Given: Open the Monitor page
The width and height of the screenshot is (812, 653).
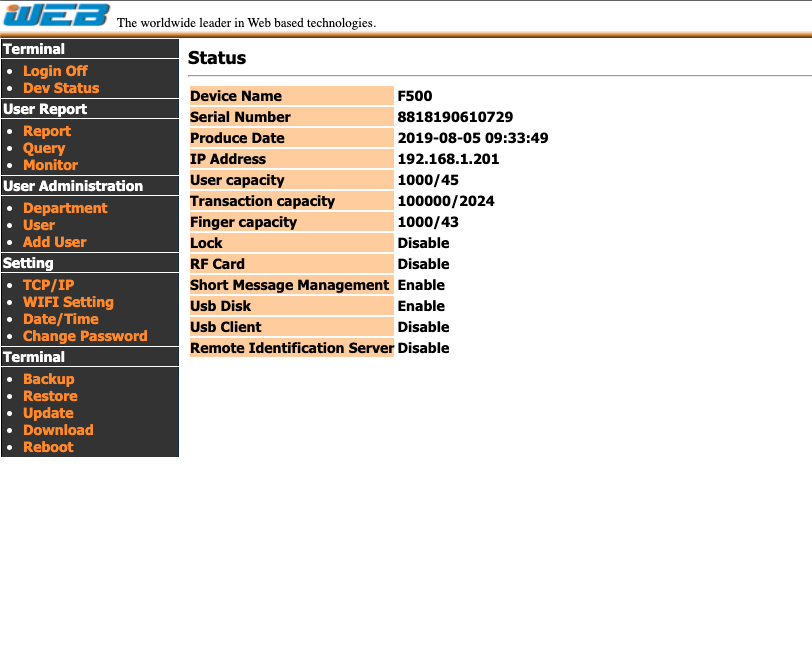Looking at the screenshot, I should coord(50,165).
